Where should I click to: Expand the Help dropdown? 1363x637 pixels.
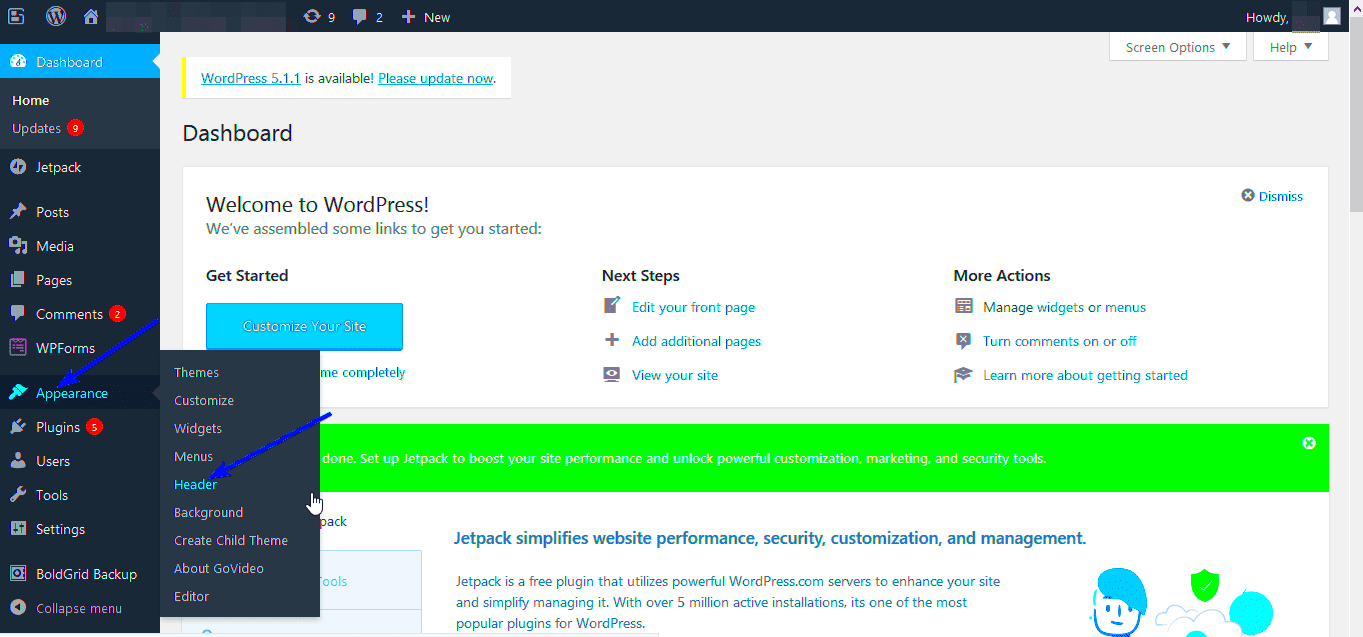pyautogui.click(x=1291, y=47)
